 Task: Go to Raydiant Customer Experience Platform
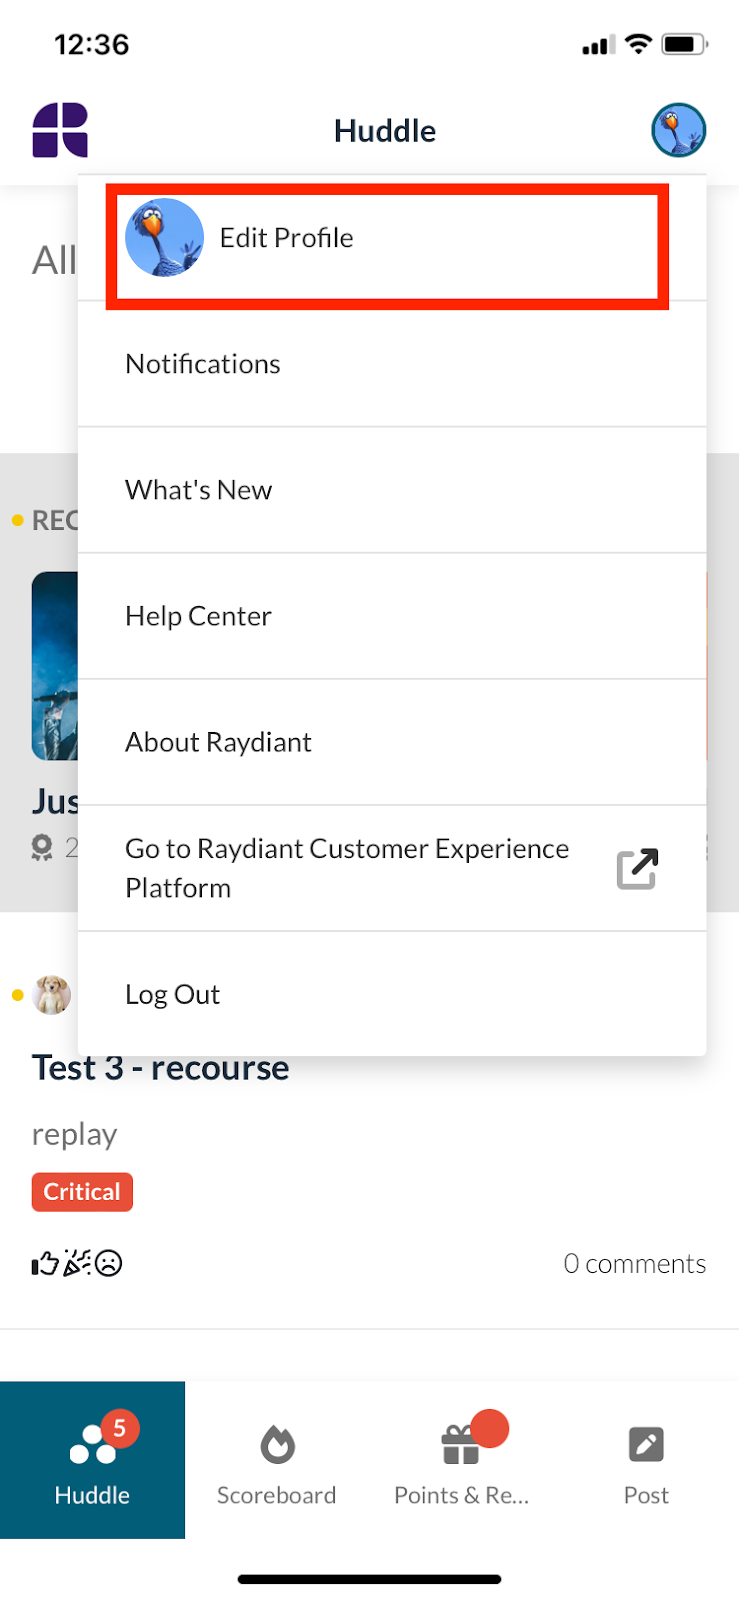392,868
